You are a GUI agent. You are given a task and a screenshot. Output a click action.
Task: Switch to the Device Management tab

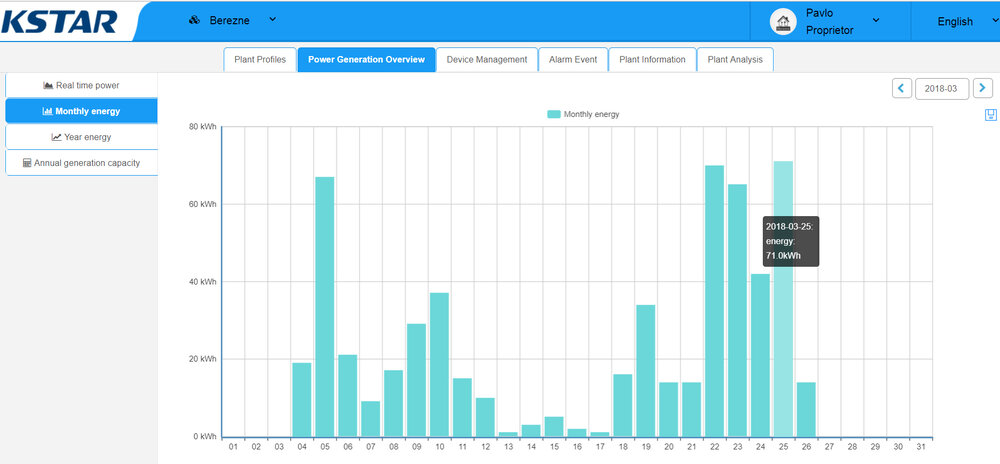click(x=487, y=60)
